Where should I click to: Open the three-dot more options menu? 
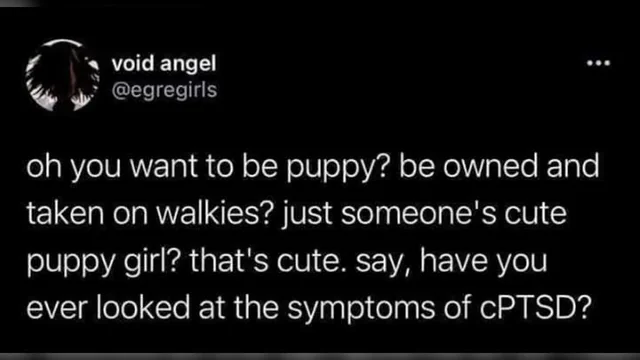pos(598,63)
